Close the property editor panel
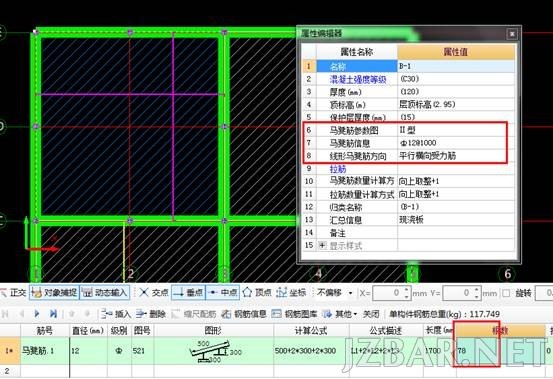Screen dimensions: 553x379 [x=512, y=34]
